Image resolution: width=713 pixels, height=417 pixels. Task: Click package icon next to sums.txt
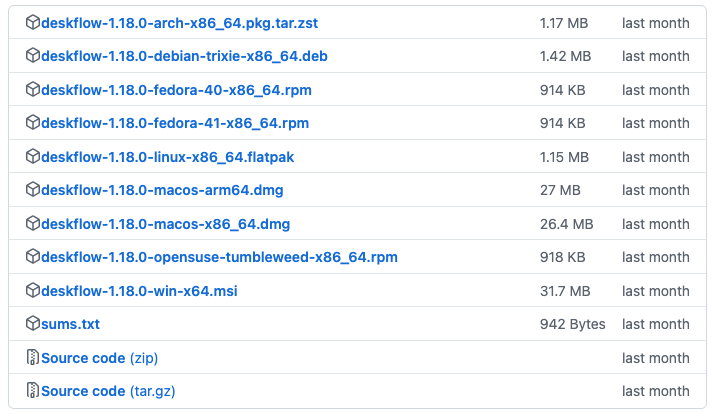(x=32, y=324)
